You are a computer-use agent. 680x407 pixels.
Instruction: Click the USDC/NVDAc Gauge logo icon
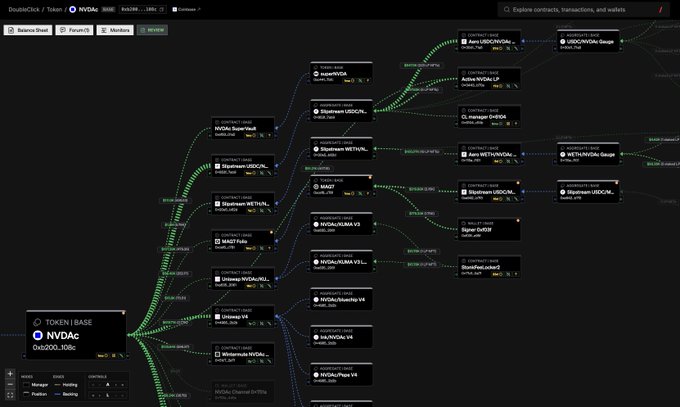point(562,42)
